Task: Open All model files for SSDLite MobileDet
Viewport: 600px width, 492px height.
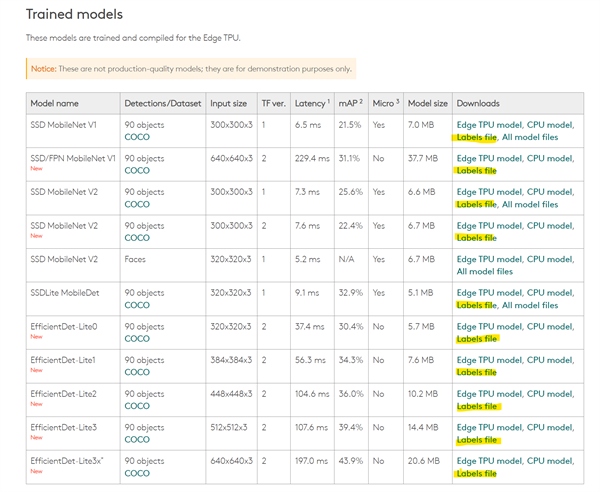Action: pos(530,305)
